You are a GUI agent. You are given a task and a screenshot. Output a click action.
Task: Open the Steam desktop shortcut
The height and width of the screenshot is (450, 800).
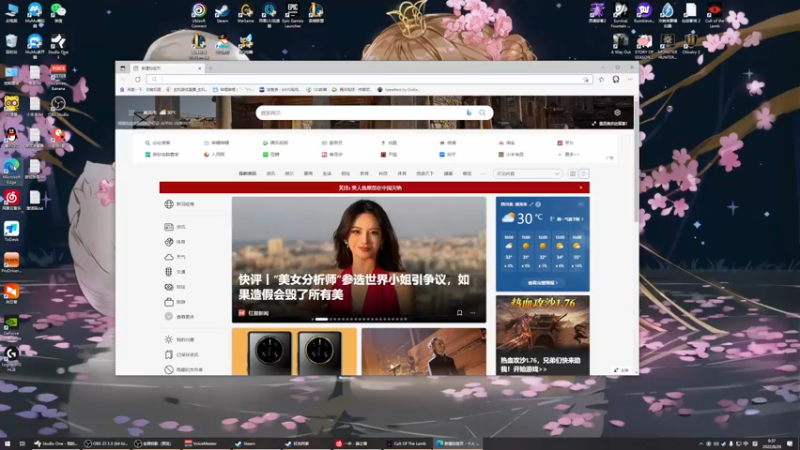click(222, 13)
